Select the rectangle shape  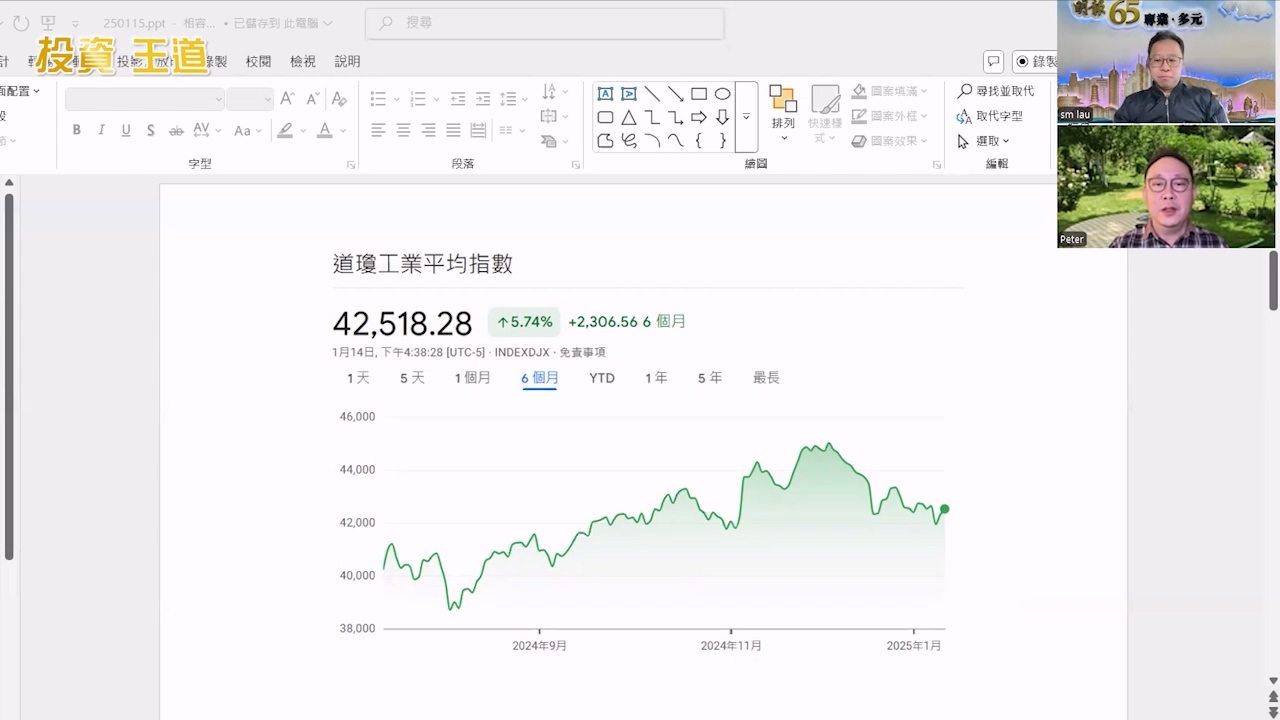pyautogui.click(x=699, y=94)
